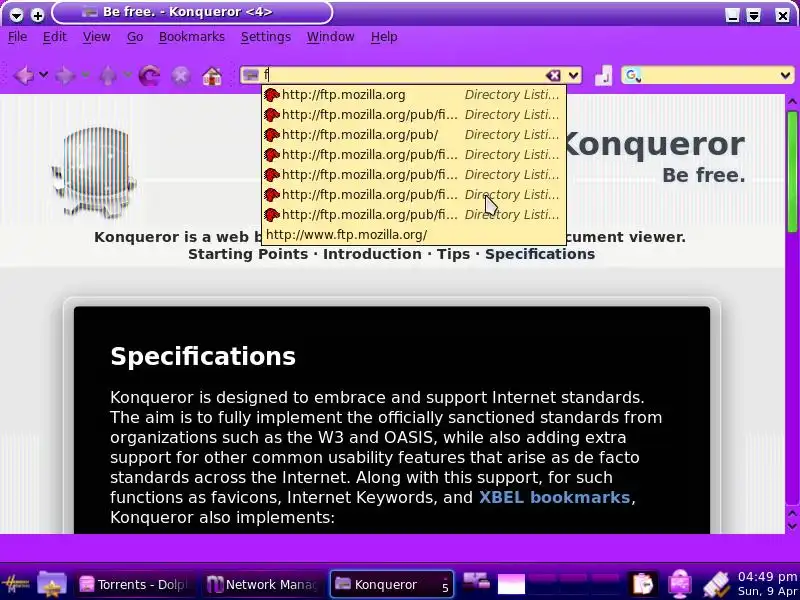Expand the Up button dropdown arrow
Screen dimensions: 800x600
point(127,75)
